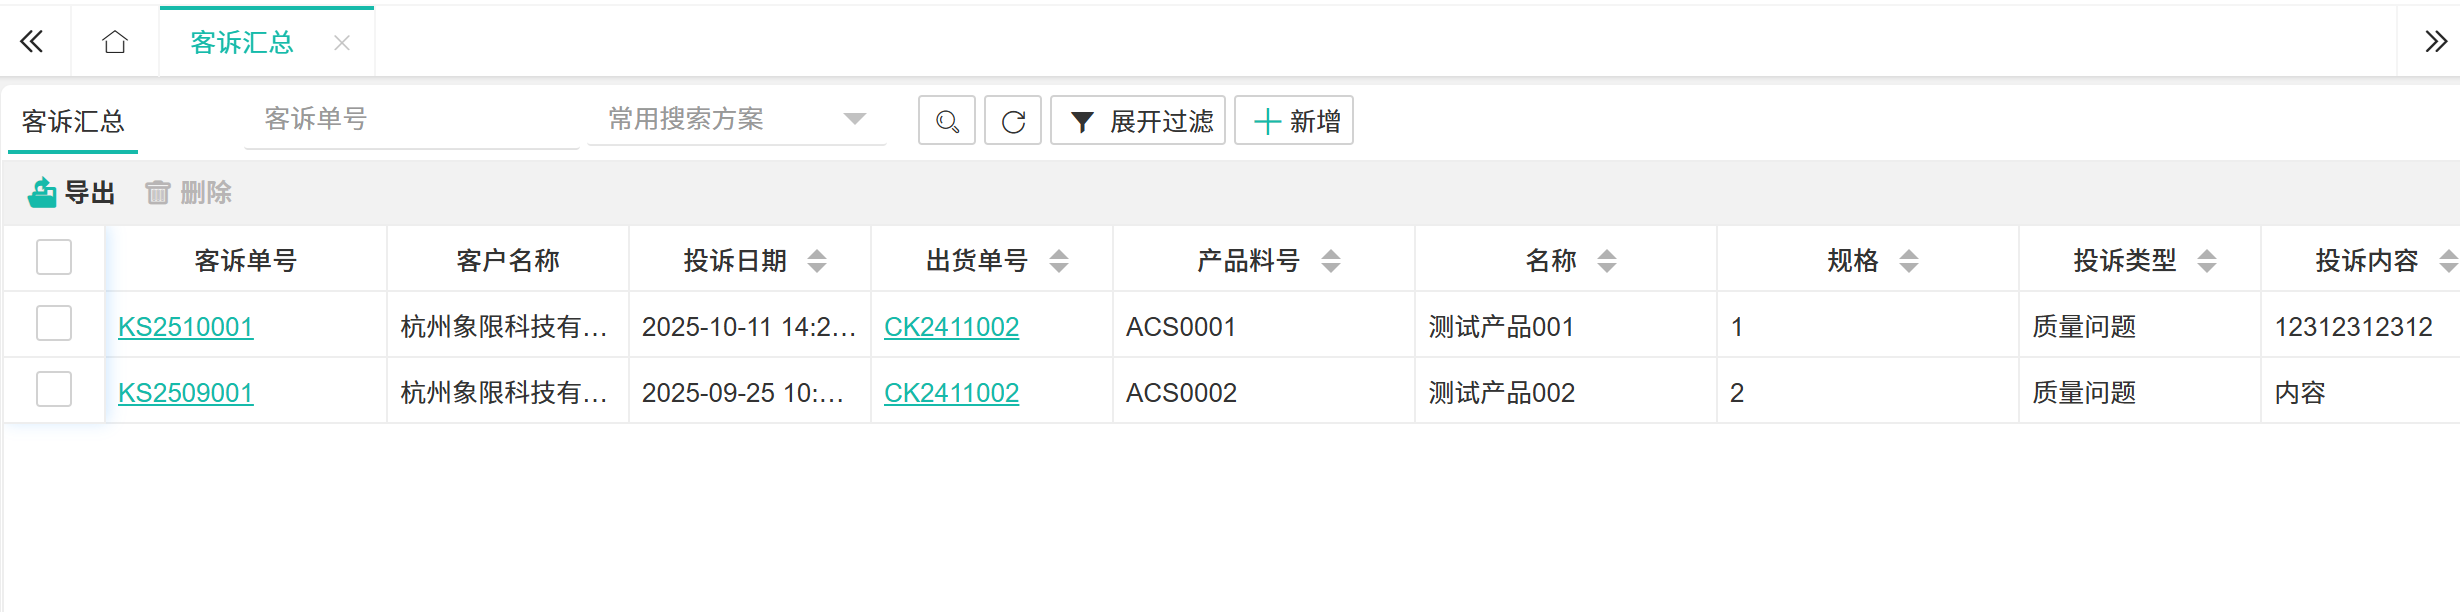Check the row for KS2509001
This screenshot has width=2460, height=612.
[54, 390]
